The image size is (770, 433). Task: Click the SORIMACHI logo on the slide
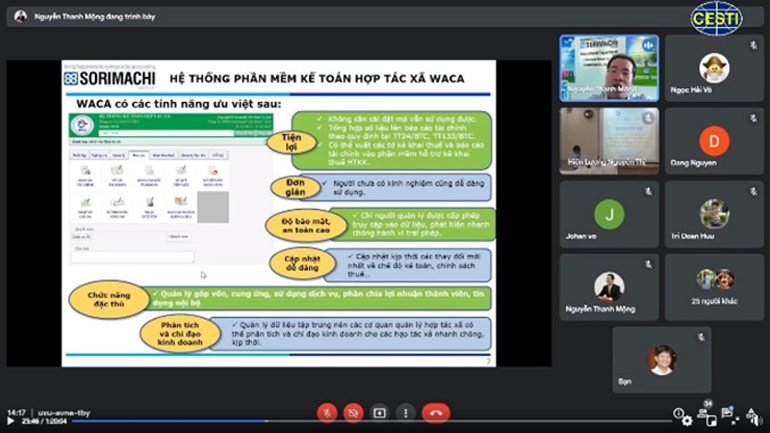pyautogui.click(x=110, y=79)
